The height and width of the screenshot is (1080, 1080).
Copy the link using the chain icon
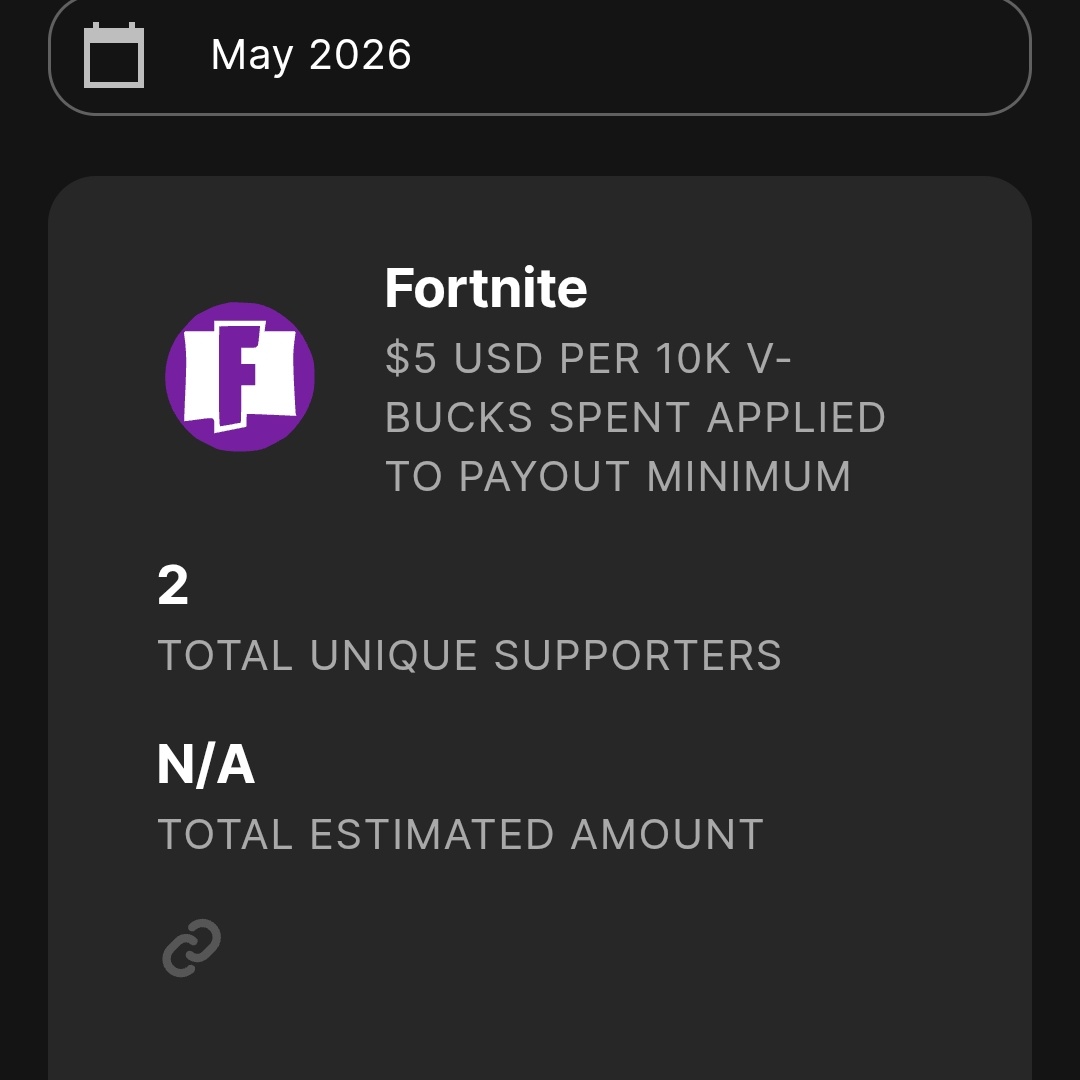tap(191, 948)
